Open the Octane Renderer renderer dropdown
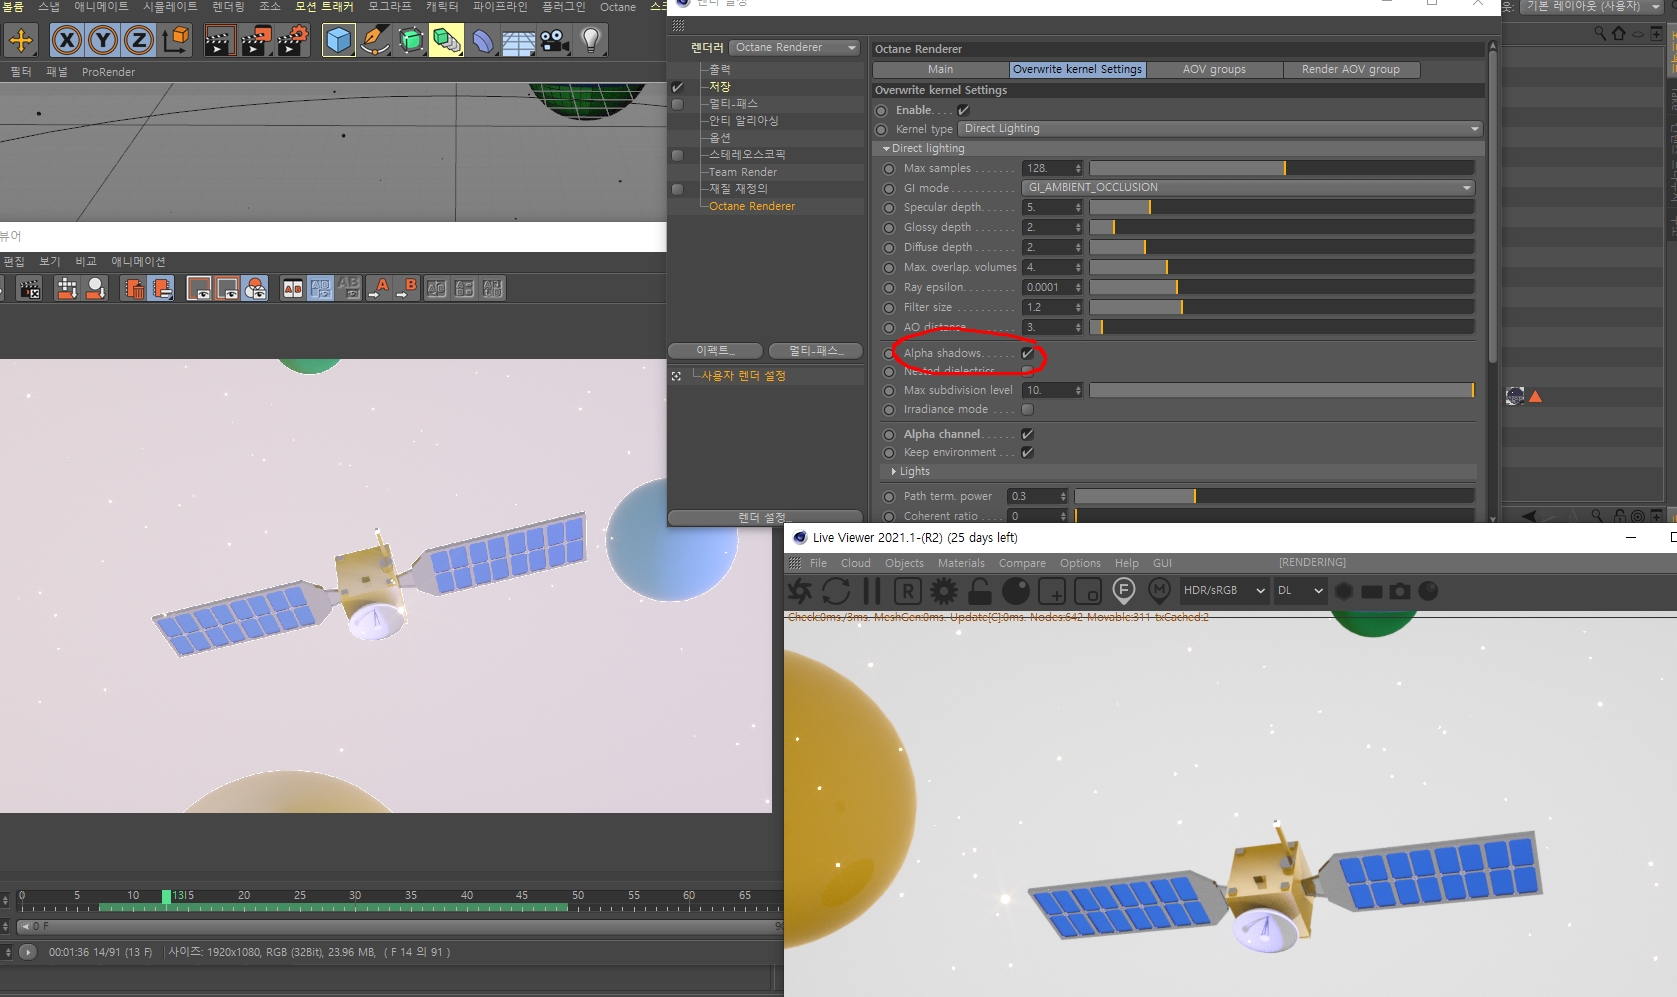 coord(794,47)
